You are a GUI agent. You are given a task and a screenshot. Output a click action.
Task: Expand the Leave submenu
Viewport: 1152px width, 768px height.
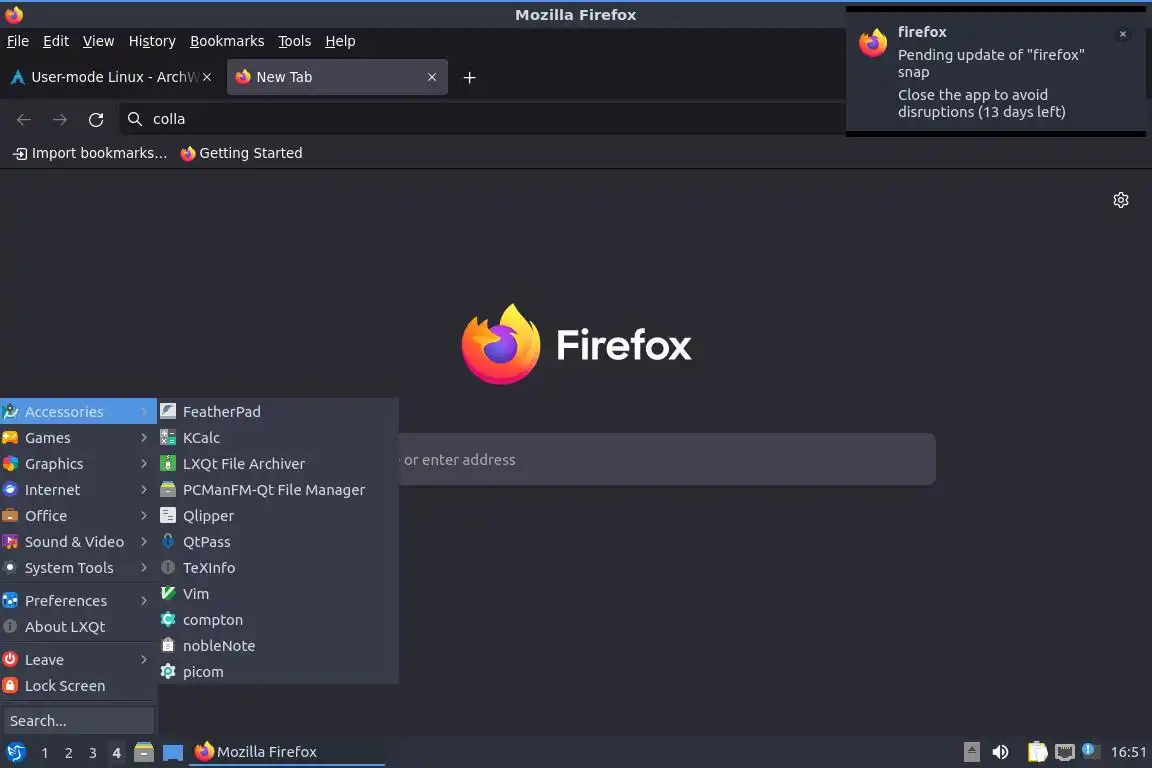pyautogui.click(x=77, y=660)
